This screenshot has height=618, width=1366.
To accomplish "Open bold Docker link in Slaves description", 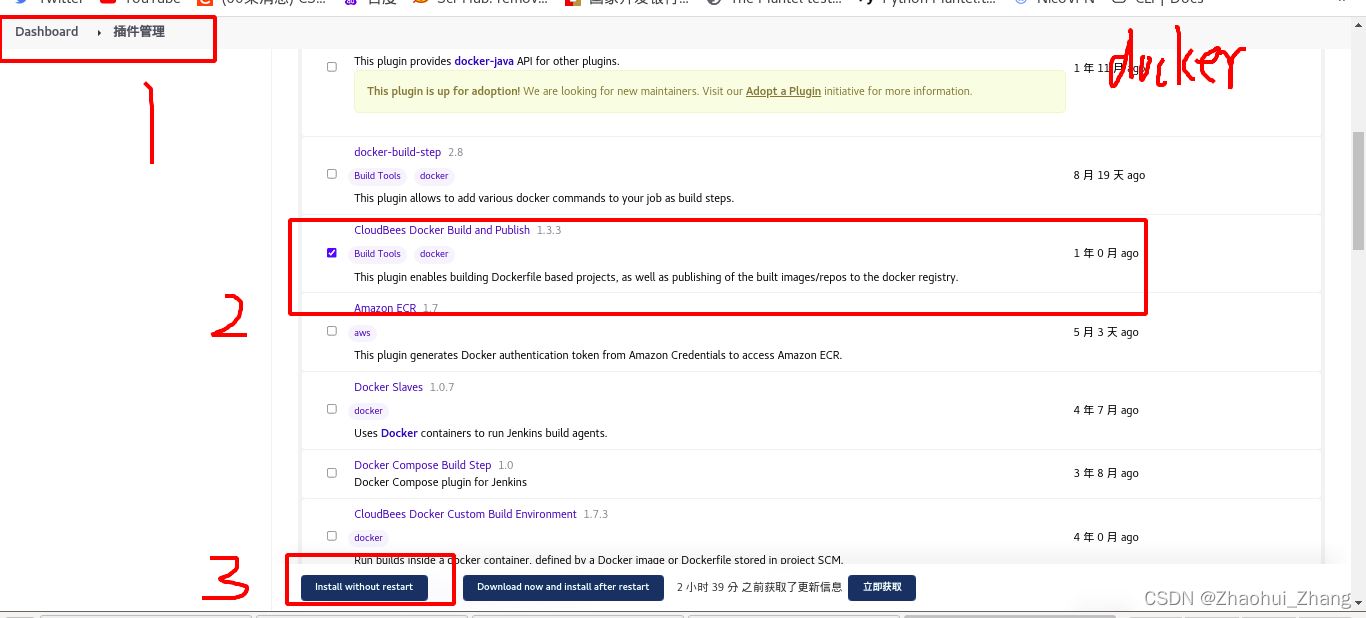I will coord(399,433).
